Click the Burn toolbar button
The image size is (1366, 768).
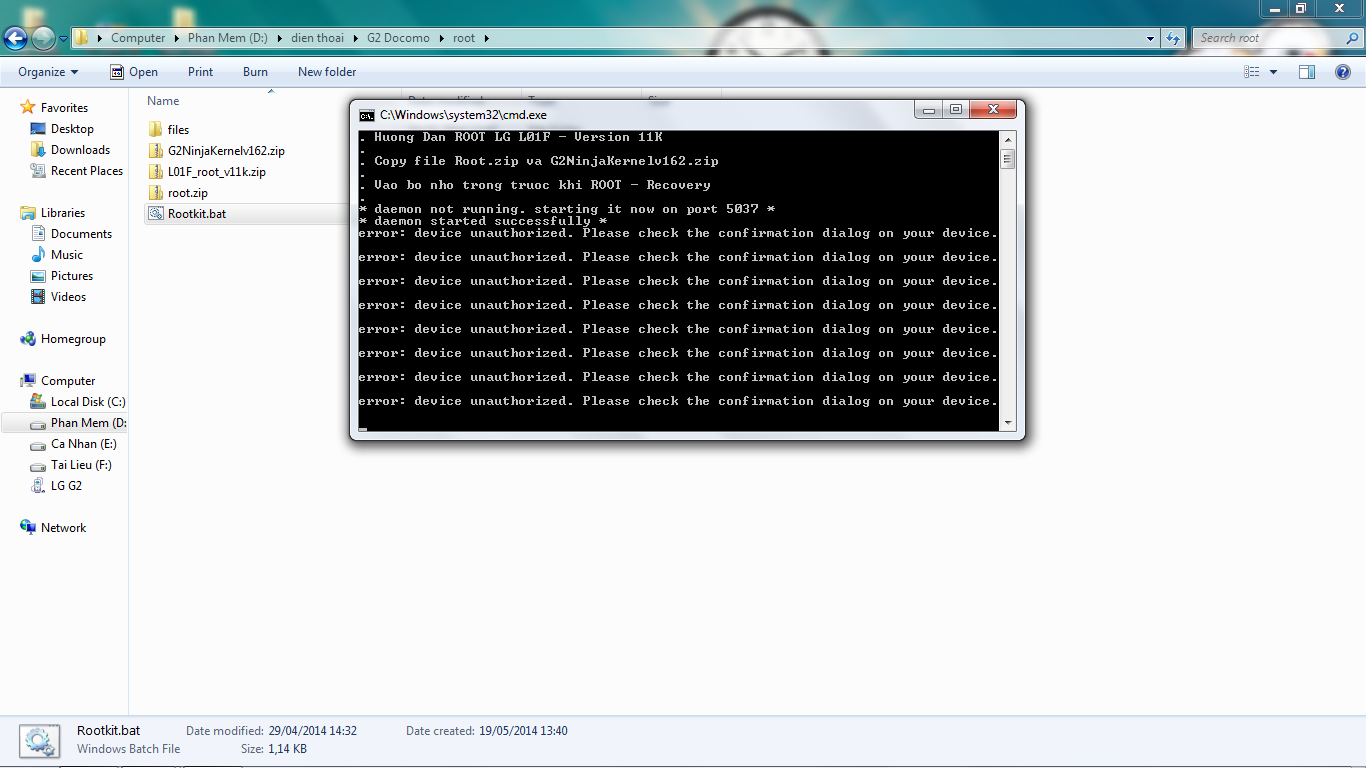coord(255,72)
